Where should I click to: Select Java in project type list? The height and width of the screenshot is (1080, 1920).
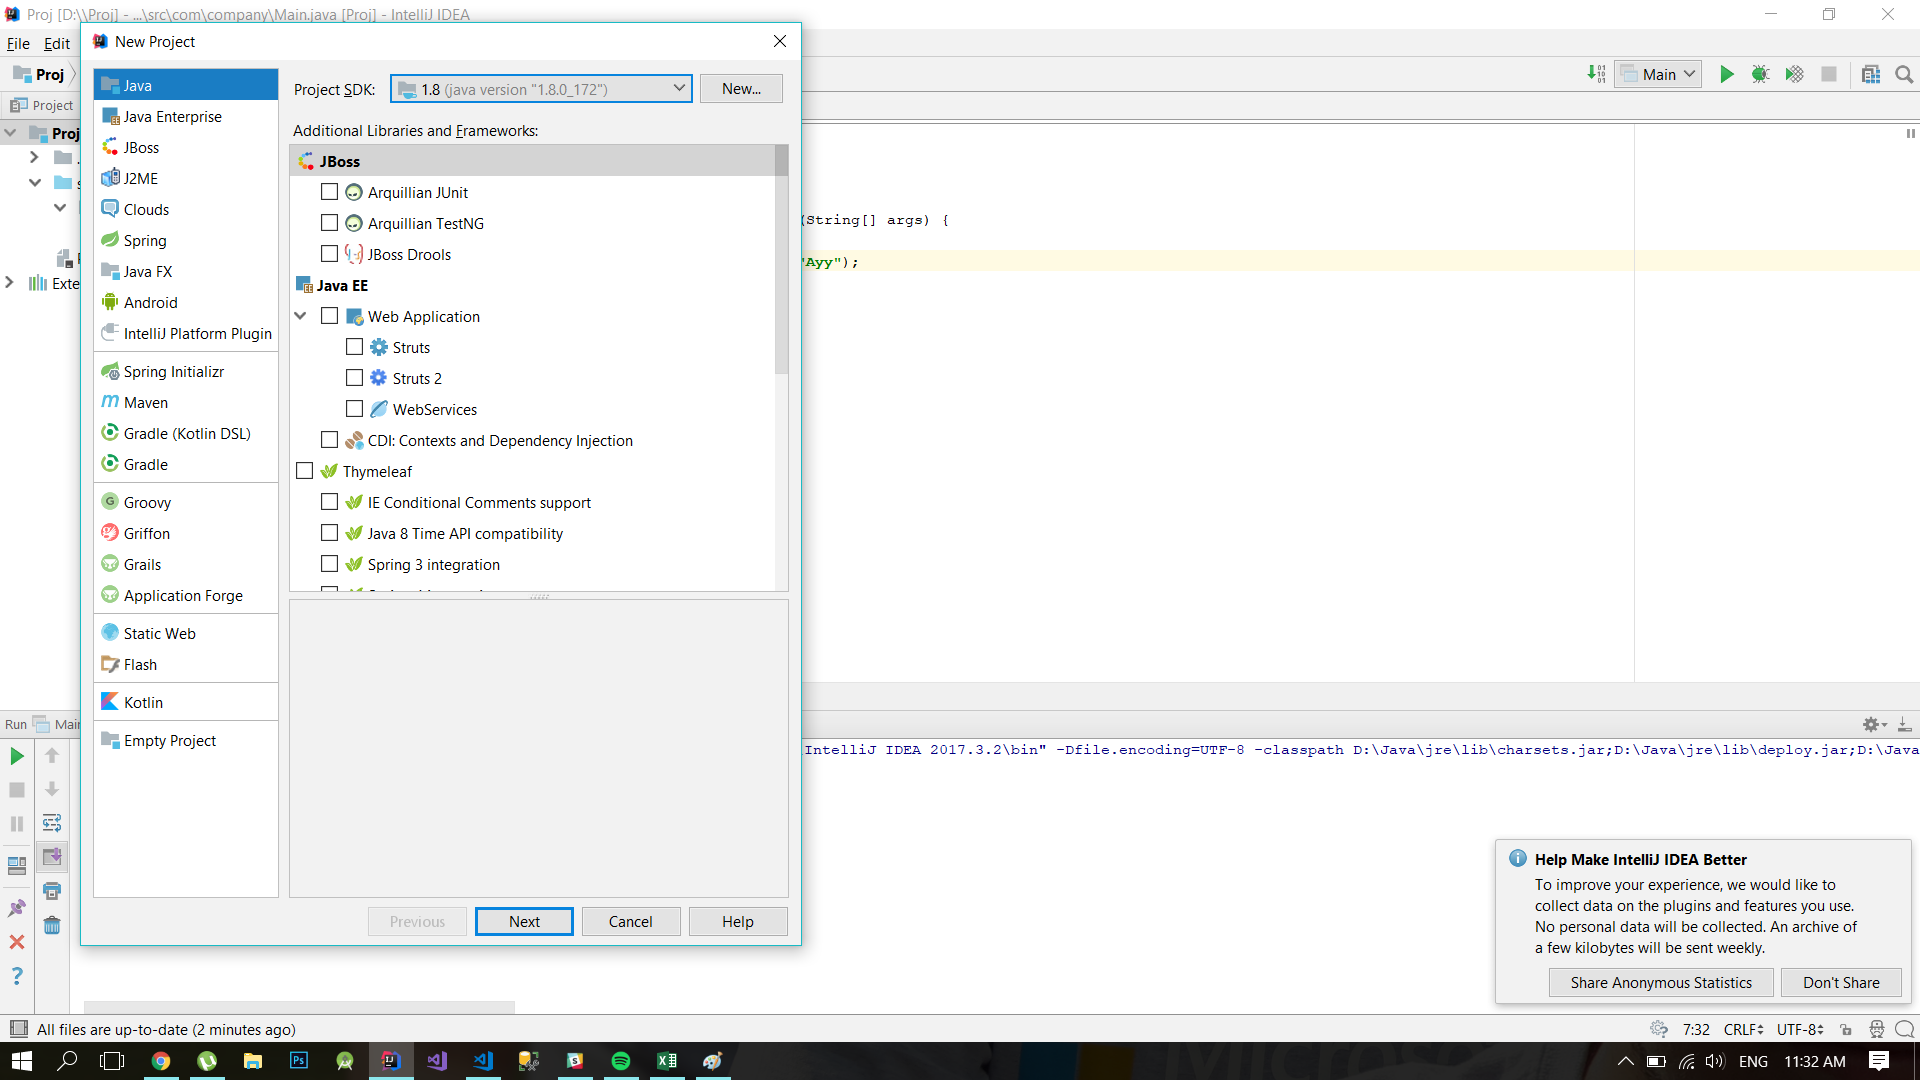186,85
